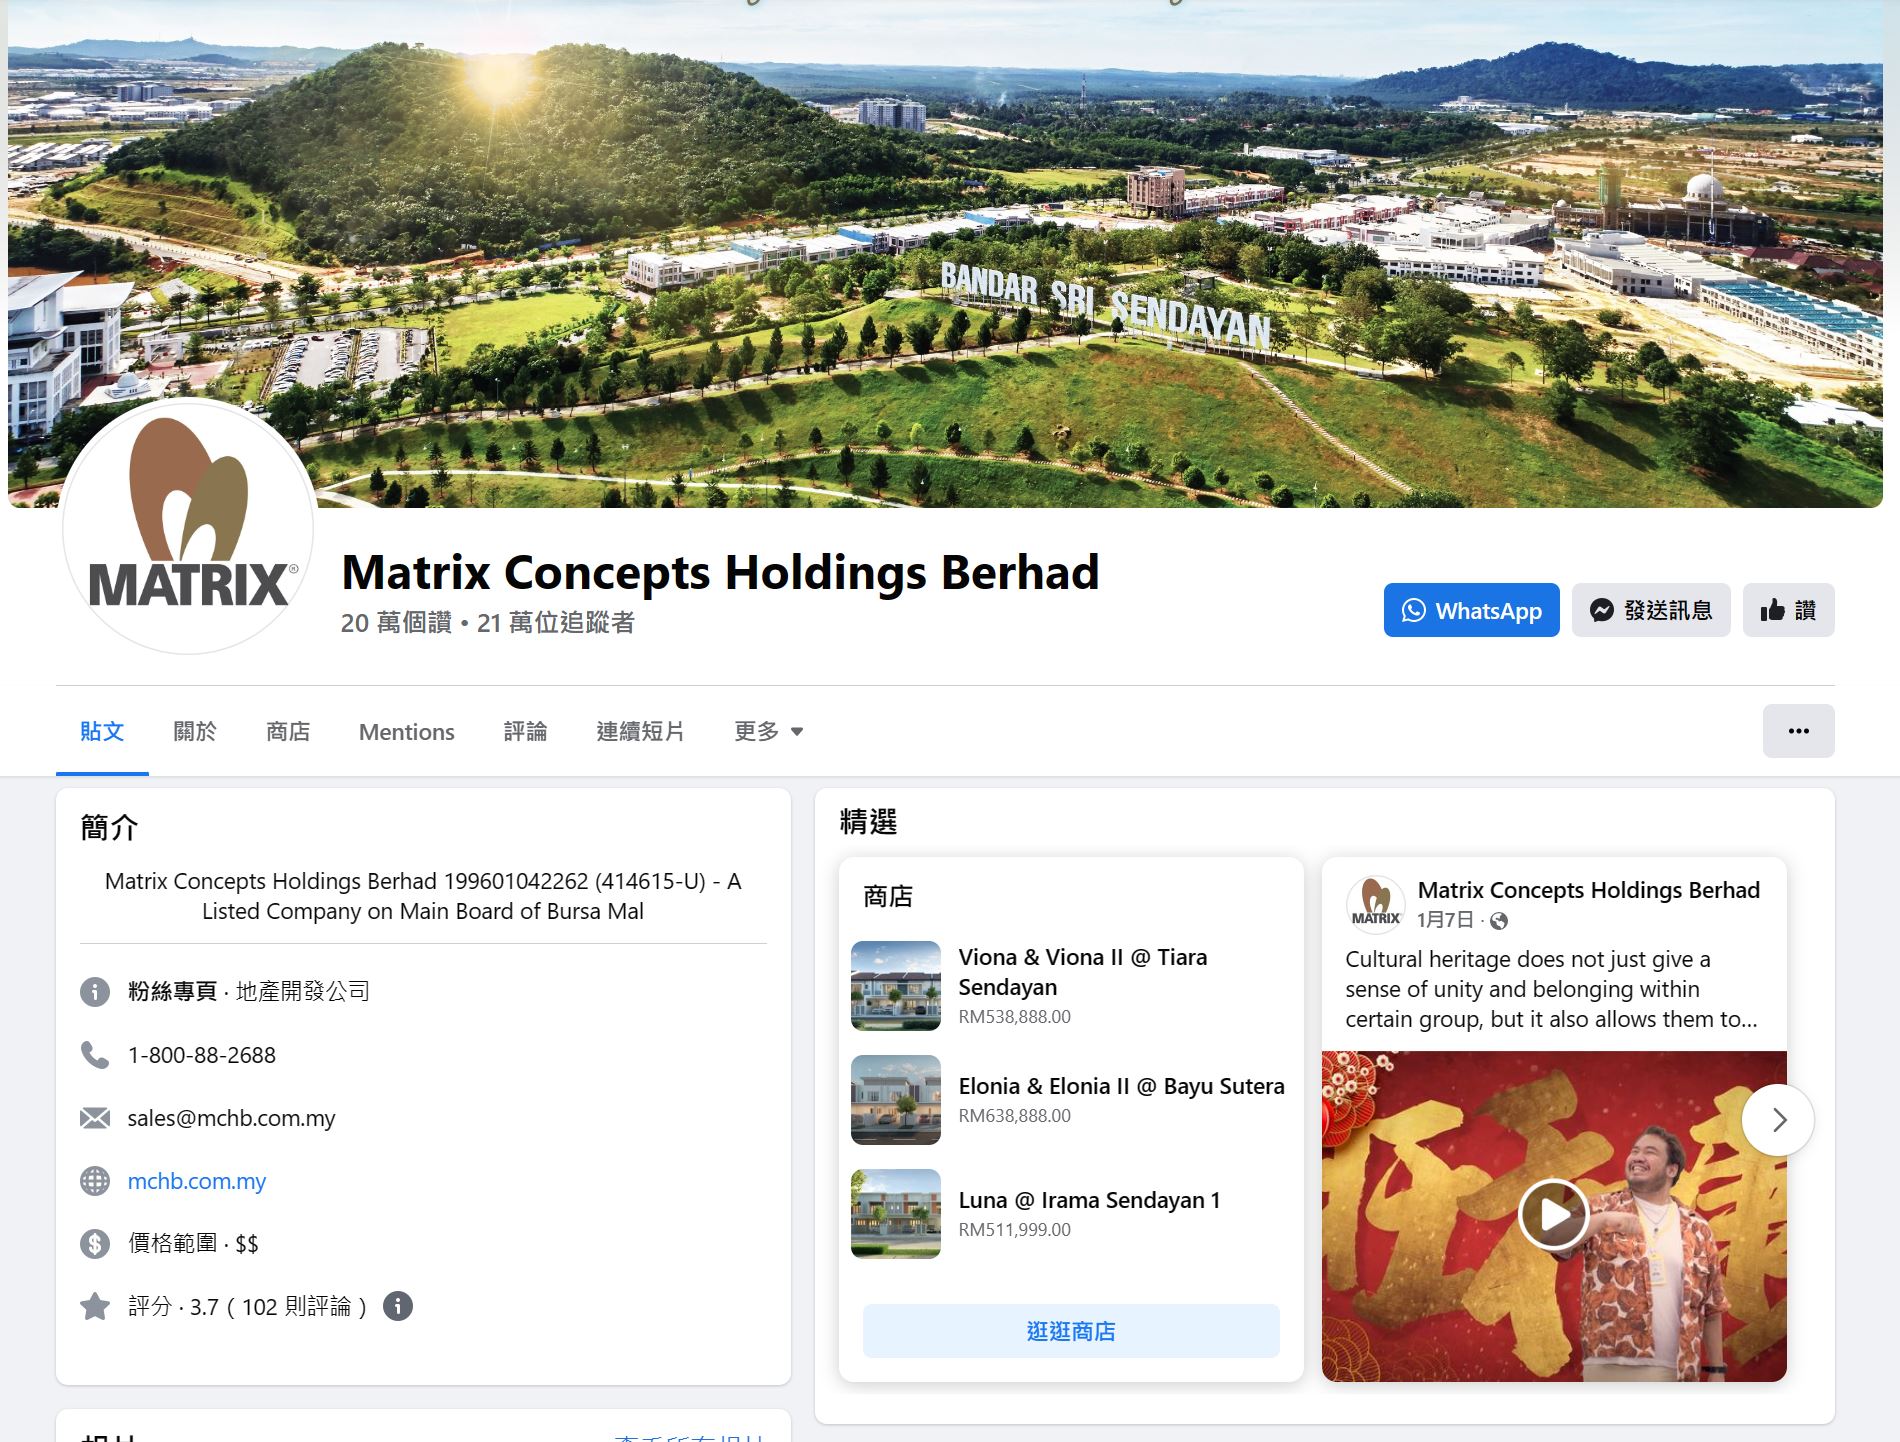This screenshot has height=1442, width=1900.
Task: Click the phone icon next to 1-800-88-2688
Action: [x=95, y=1055]
